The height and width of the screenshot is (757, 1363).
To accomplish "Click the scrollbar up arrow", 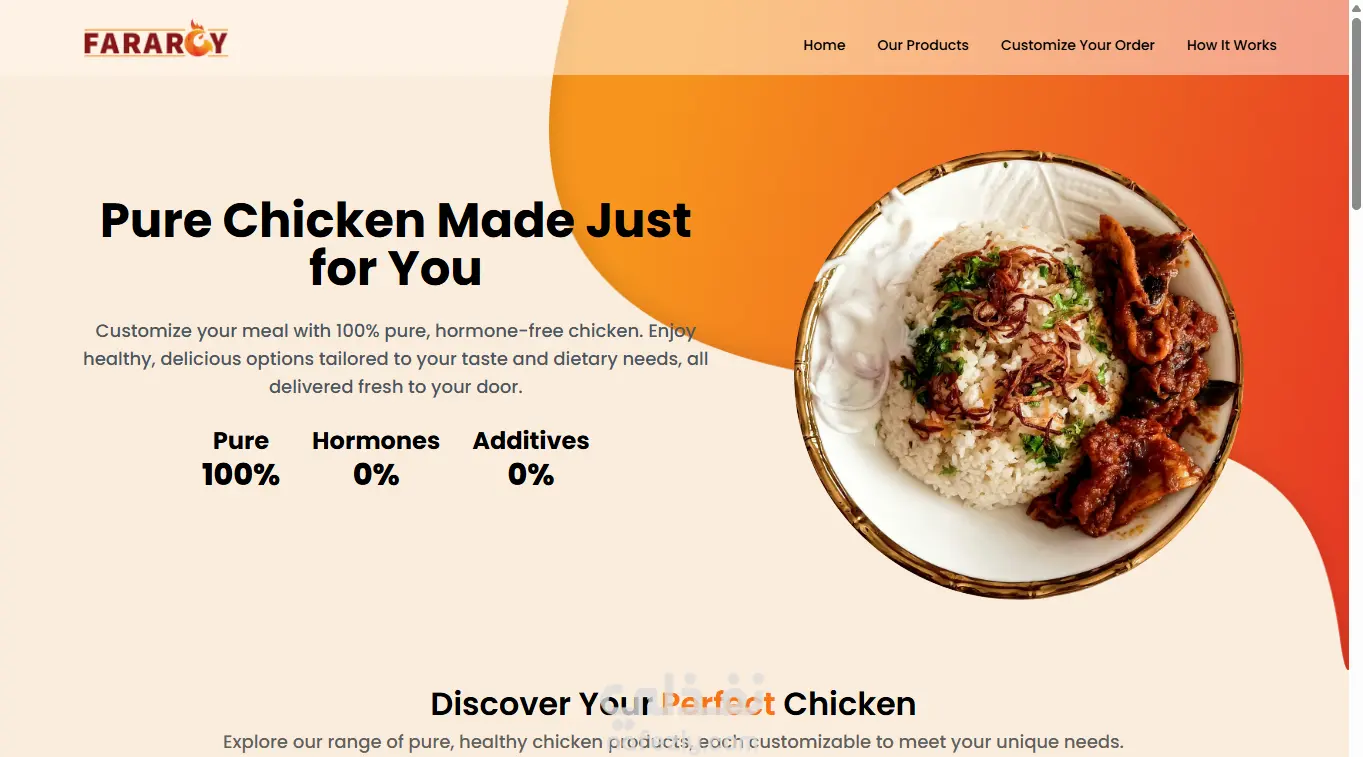I will pos(1356,8).
